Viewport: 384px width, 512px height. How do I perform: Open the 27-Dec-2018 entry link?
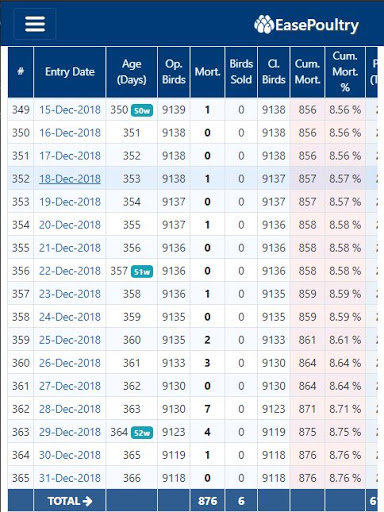[70, 386]
